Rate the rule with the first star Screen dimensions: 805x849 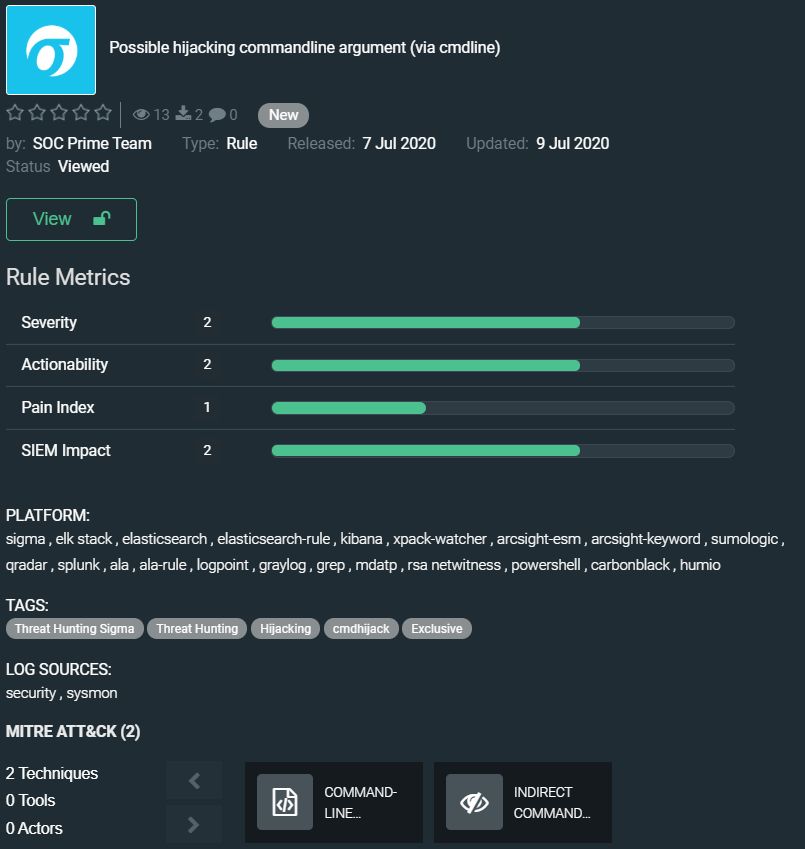click(x=15, y=114)
